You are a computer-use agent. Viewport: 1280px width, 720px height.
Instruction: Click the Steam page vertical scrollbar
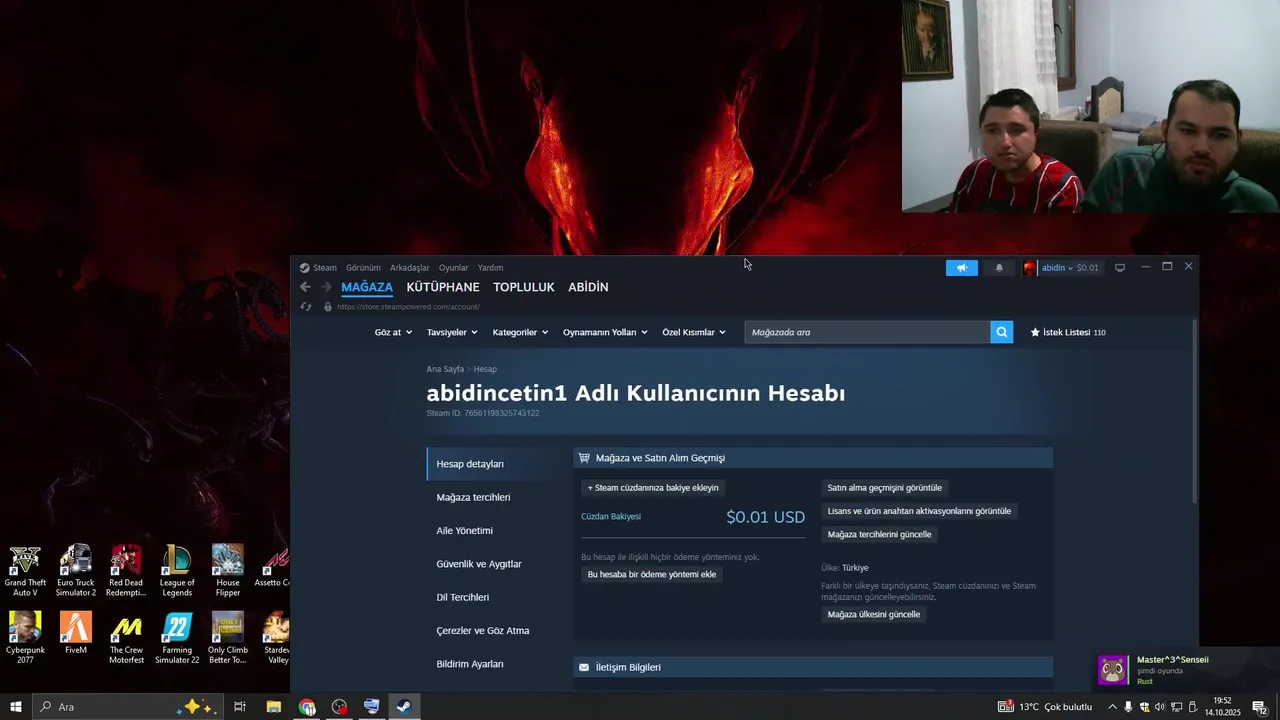coord(1194,411)
